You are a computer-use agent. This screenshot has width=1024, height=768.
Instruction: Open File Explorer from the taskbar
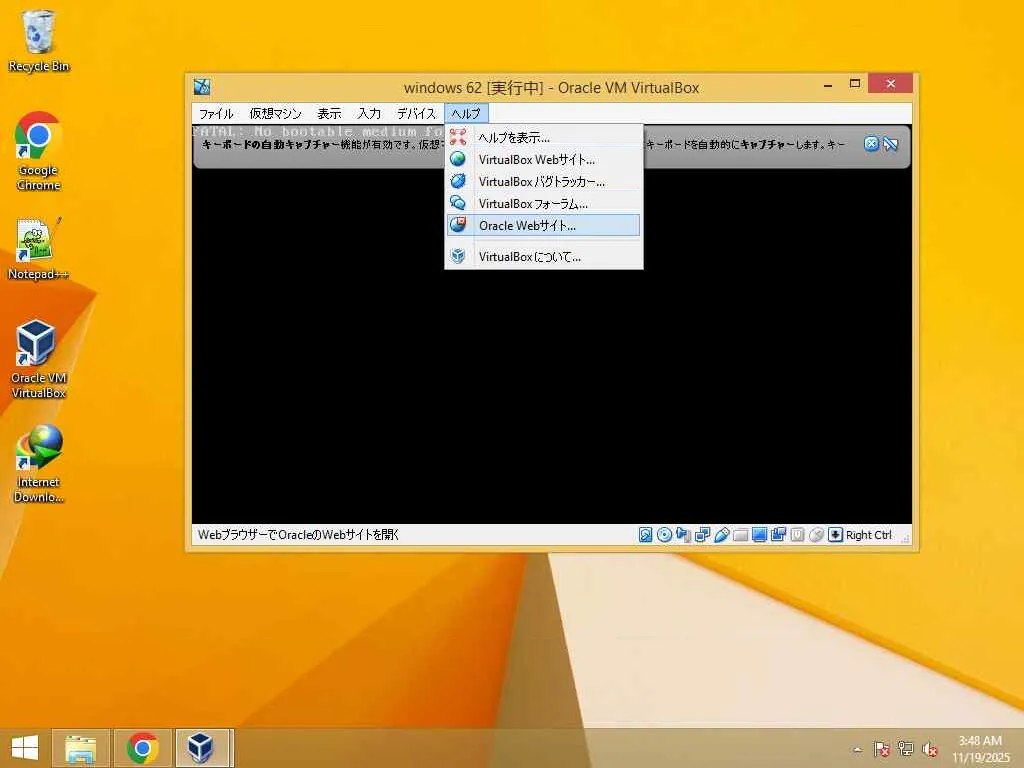coord(80,748)
